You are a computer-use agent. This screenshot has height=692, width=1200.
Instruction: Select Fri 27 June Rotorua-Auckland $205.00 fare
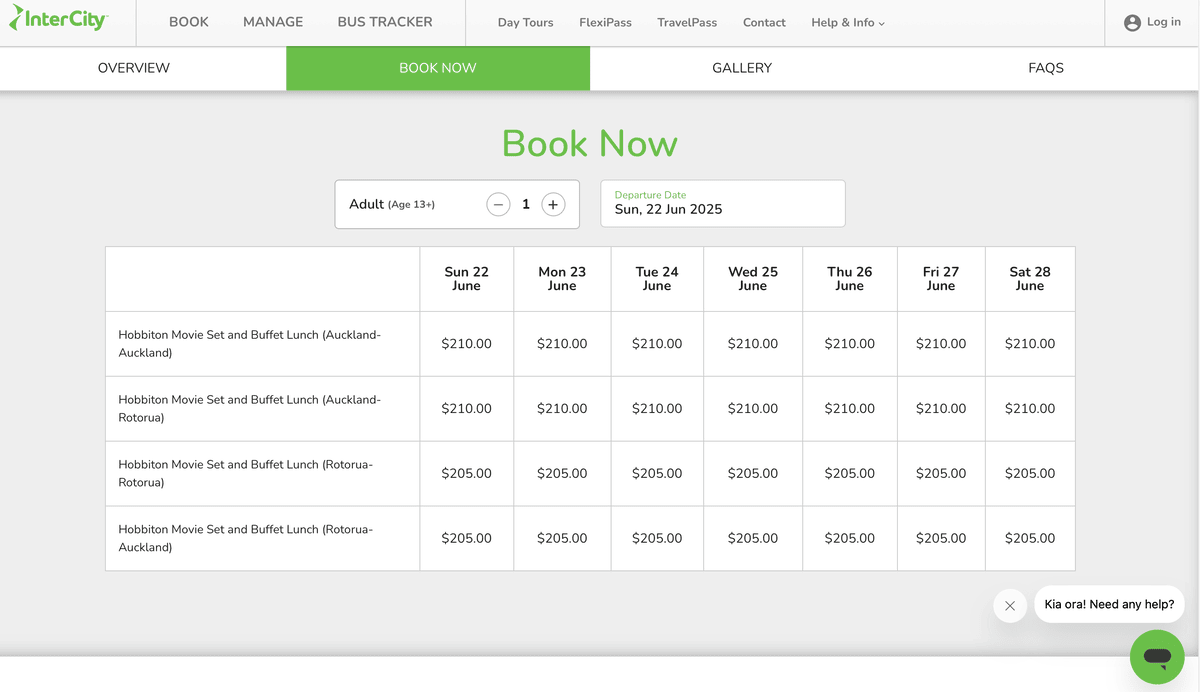coord(941,539)
